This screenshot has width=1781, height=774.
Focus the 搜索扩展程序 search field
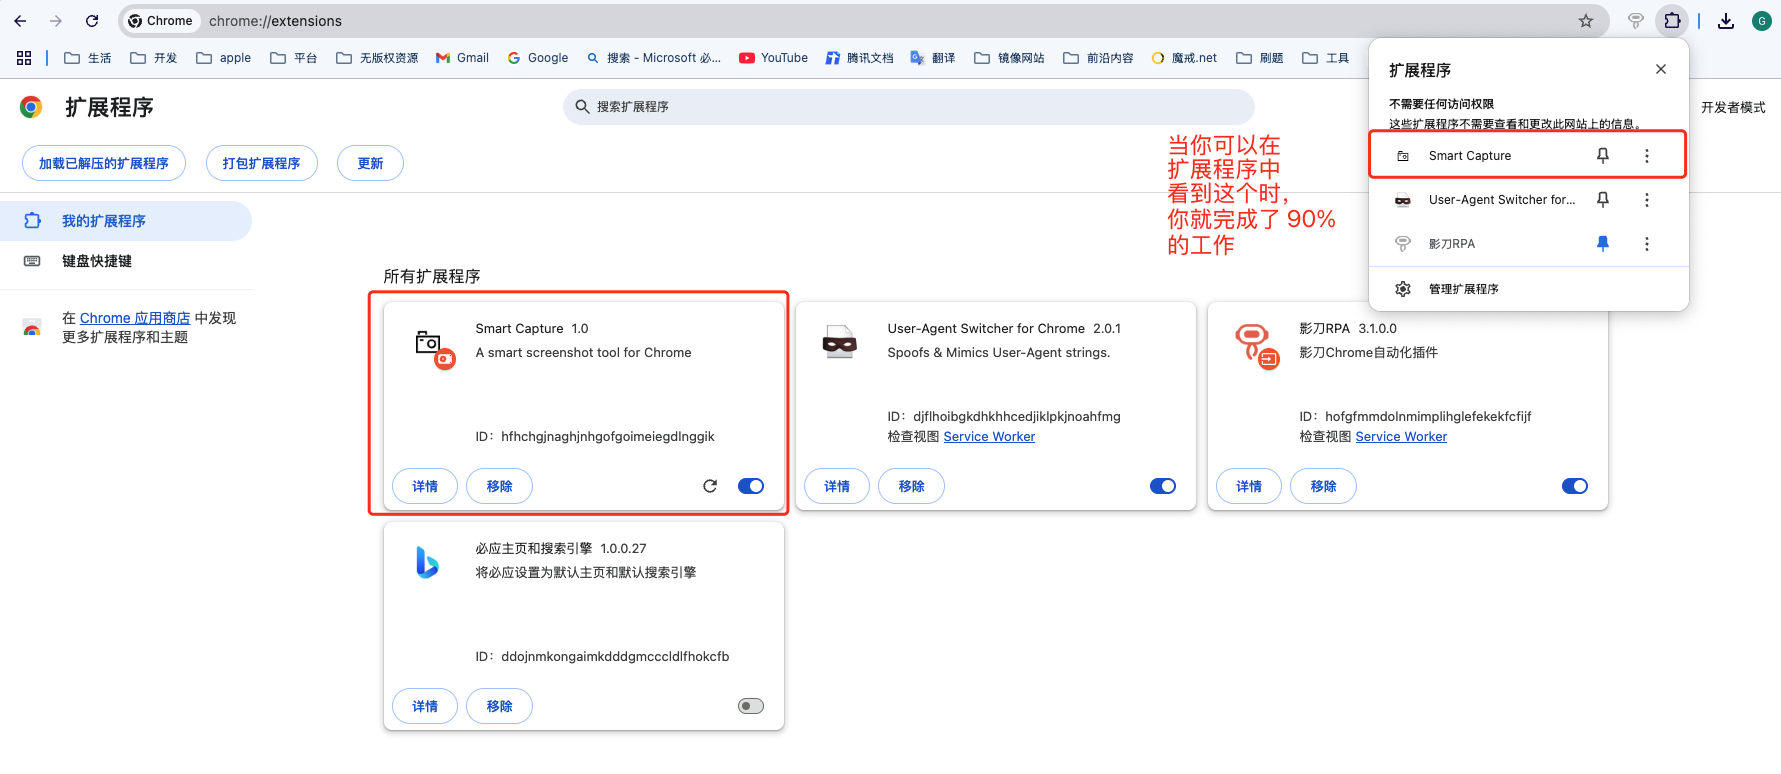908,107
